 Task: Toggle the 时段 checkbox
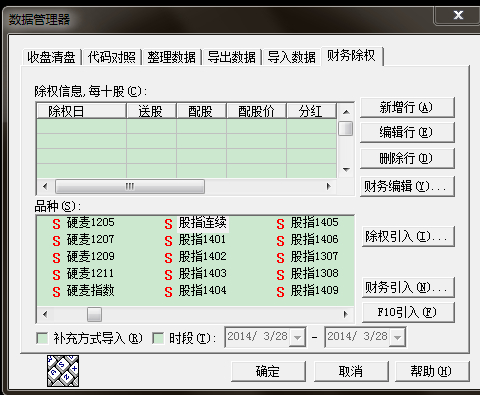(158, 338)
